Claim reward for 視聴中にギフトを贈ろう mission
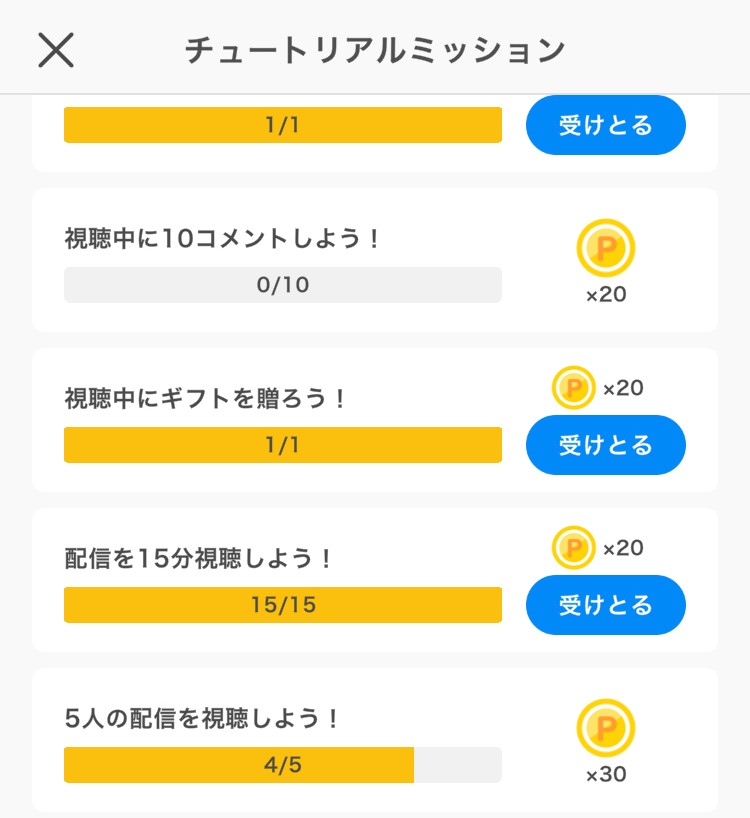The image size is (750, 818). tap(606, 445)
